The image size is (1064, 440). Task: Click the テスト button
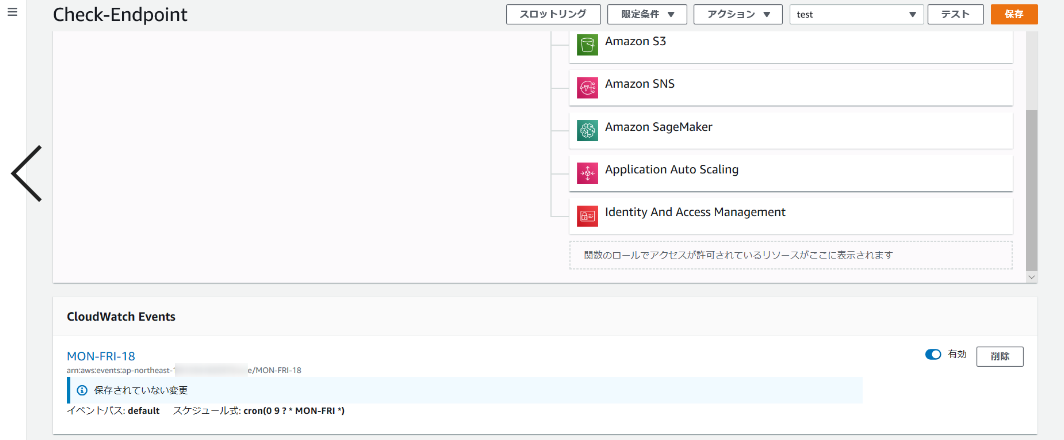[x=955, y=15]
